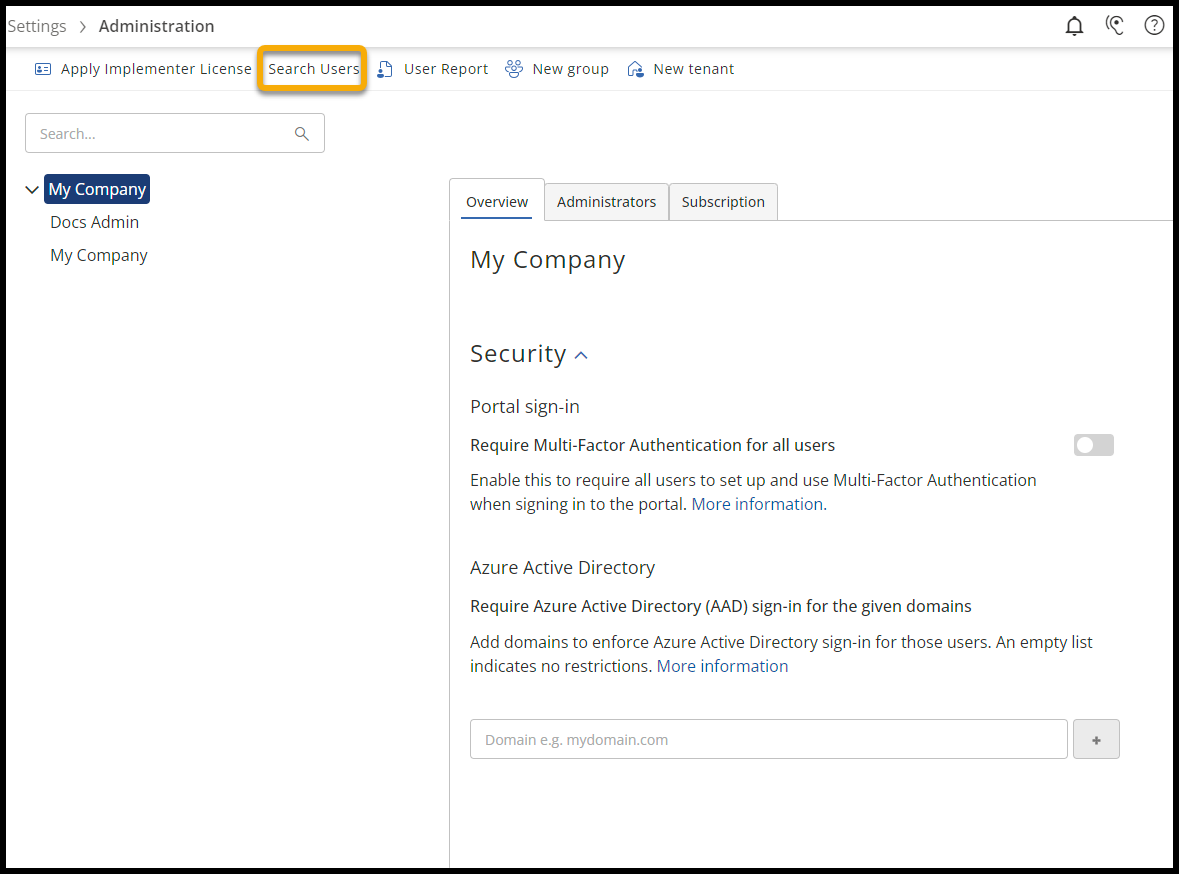The width and height of the screenshot is (1179, 874).
Task: Click the New tenant icon
Action: [x=635, y=69]
